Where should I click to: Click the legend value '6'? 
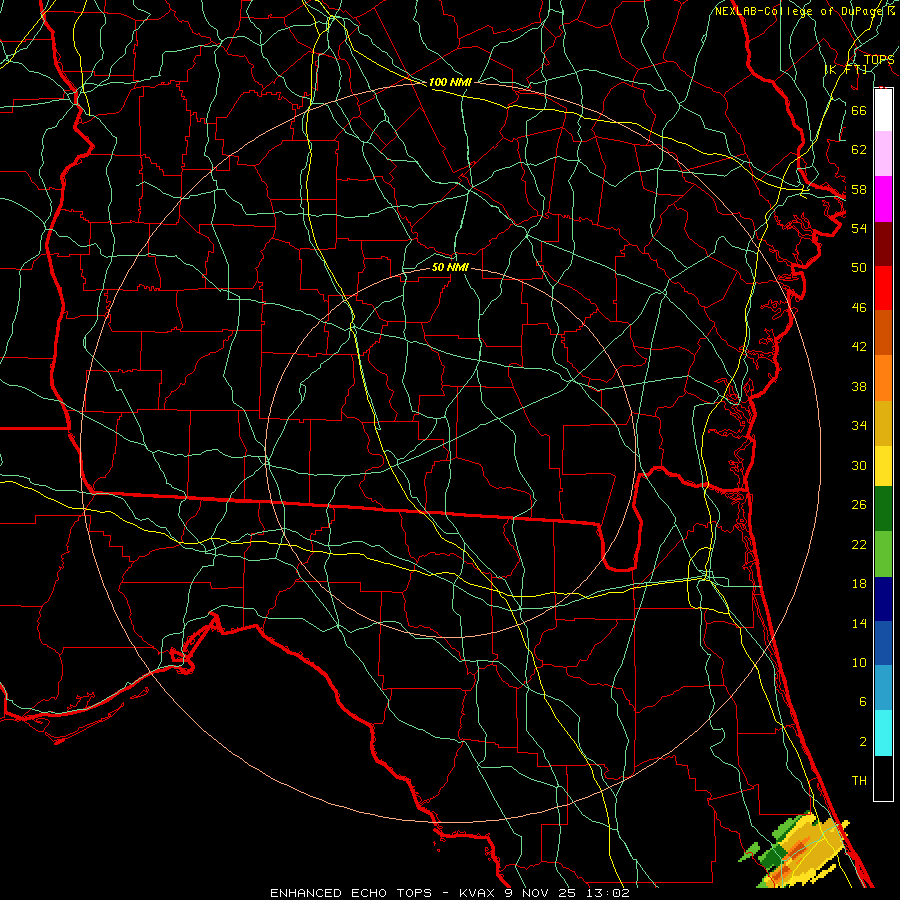(x=862, y=702)
